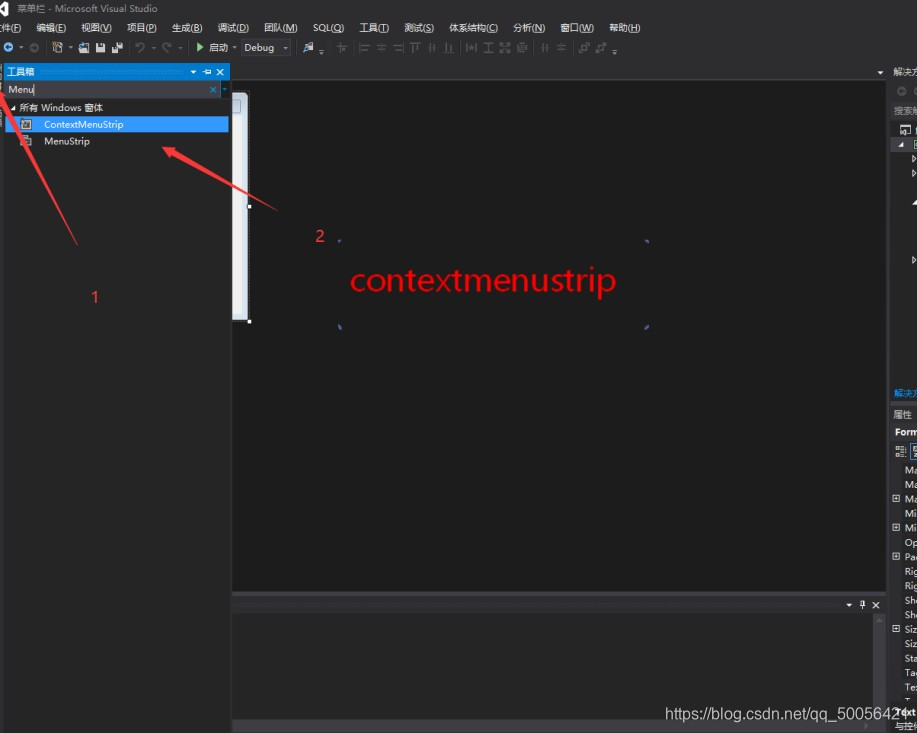This screenshot has width=917, height=733.
Task: Open the 窗口(W) menu
Action: coord(577,27)
